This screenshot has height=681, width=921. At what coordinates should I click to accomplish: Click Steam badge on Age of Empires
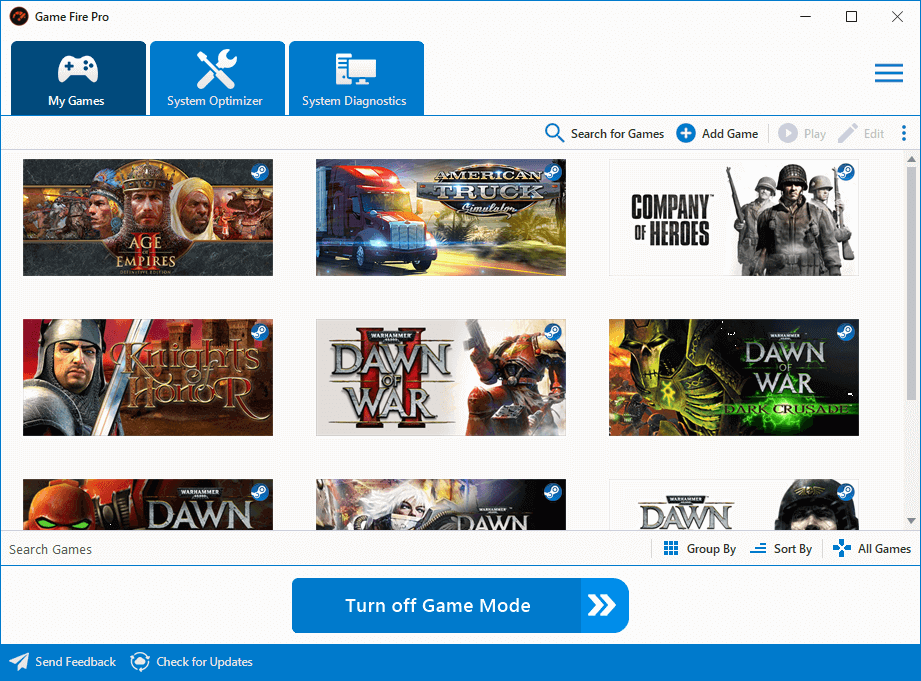point(259,172)
